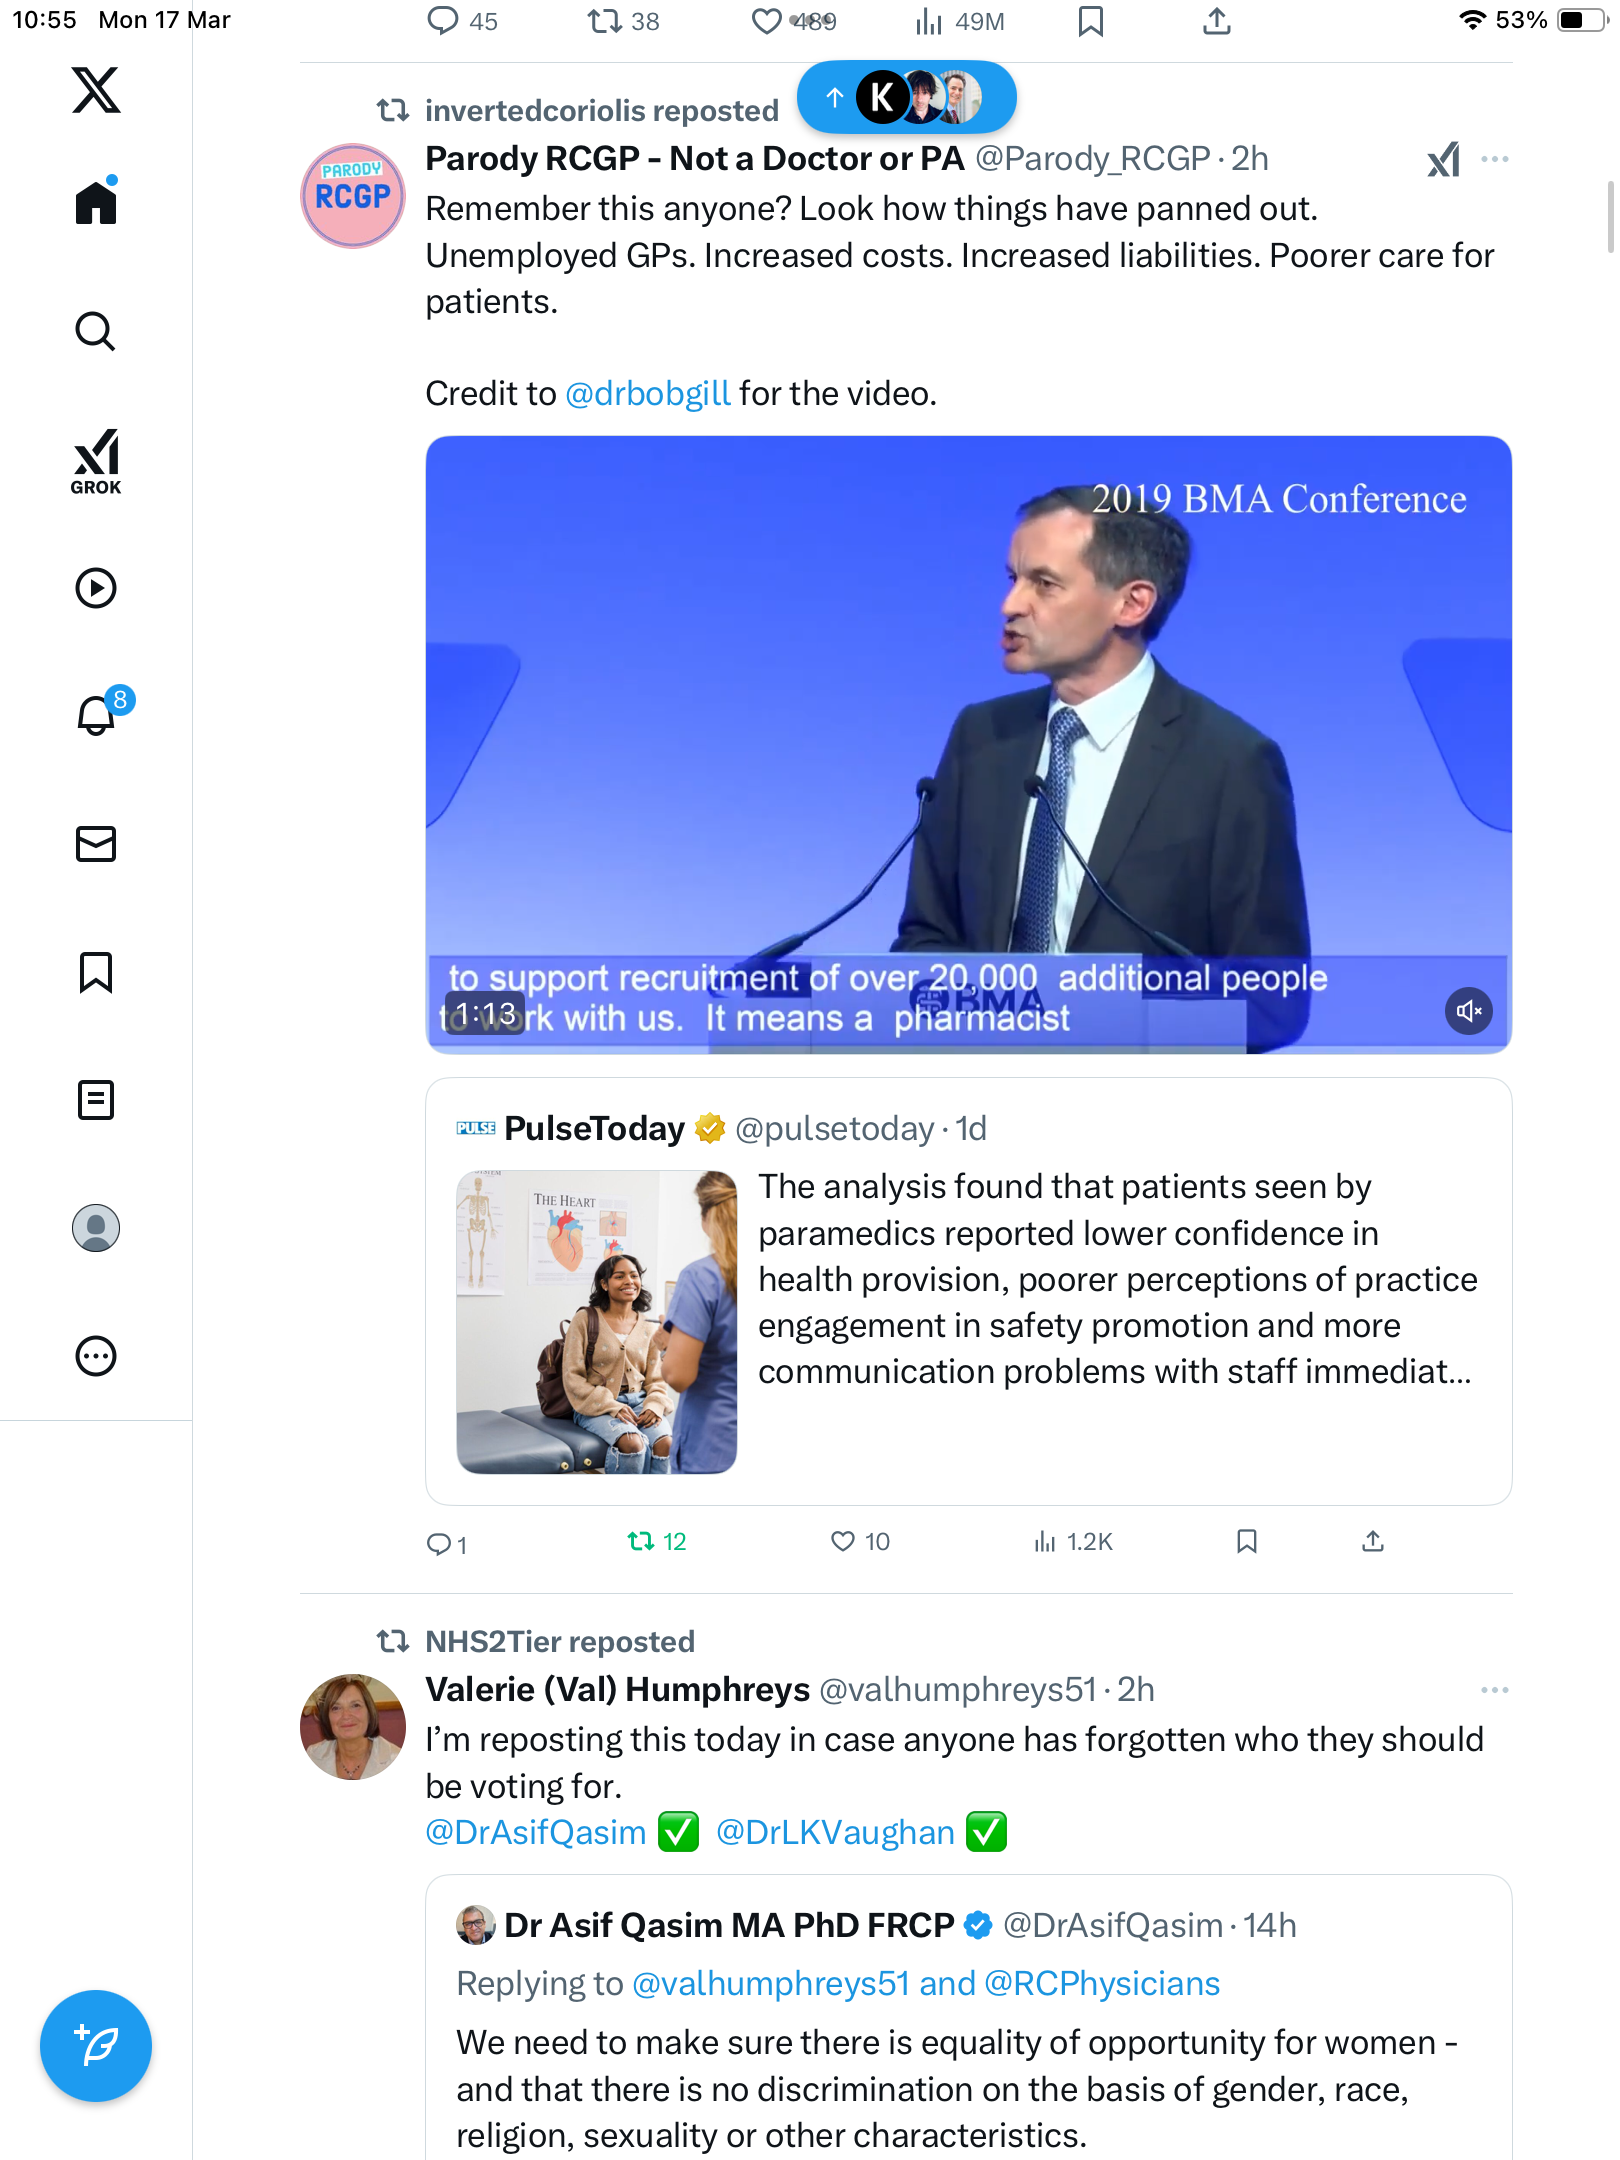This screenshot has width=1620, height=2160.
Task: Open Bookmarks in the sidebar
Action: pyautogui.click(x=96, y=972)
